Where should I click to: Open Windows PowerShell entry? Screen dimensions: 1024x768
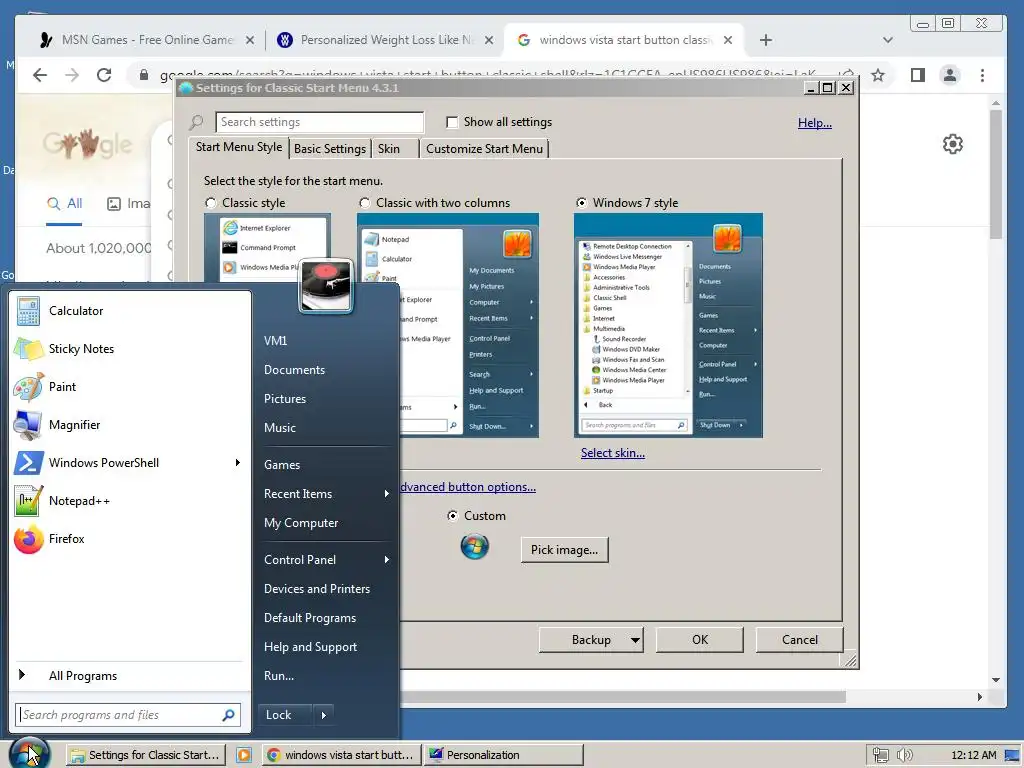click(129, 462)
